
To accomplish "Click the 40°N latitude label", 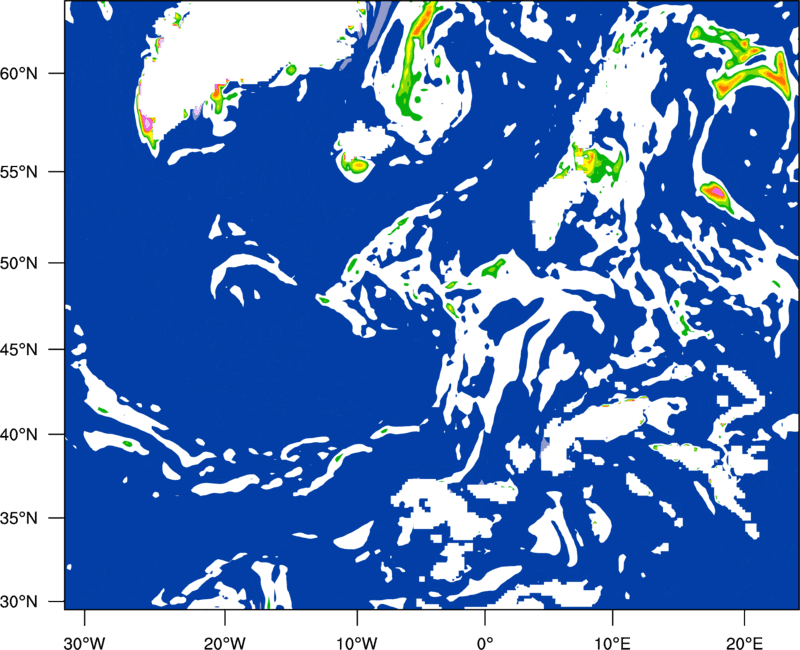I will click(x=19, y=435).
